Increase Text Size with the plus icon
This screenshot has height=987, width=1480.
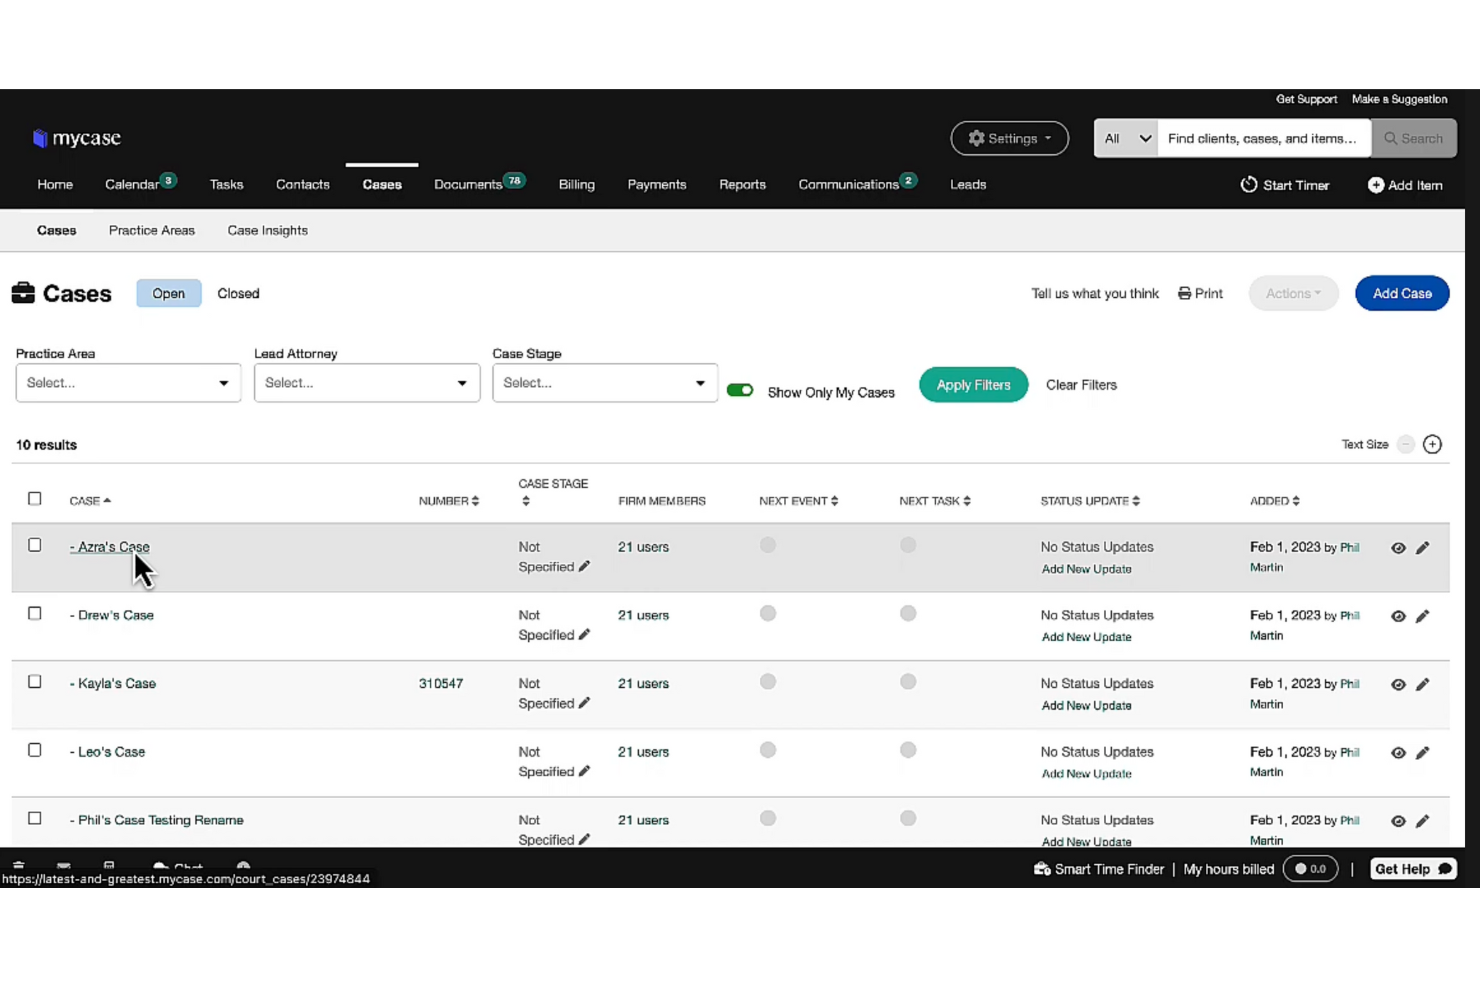[1432, 444]
